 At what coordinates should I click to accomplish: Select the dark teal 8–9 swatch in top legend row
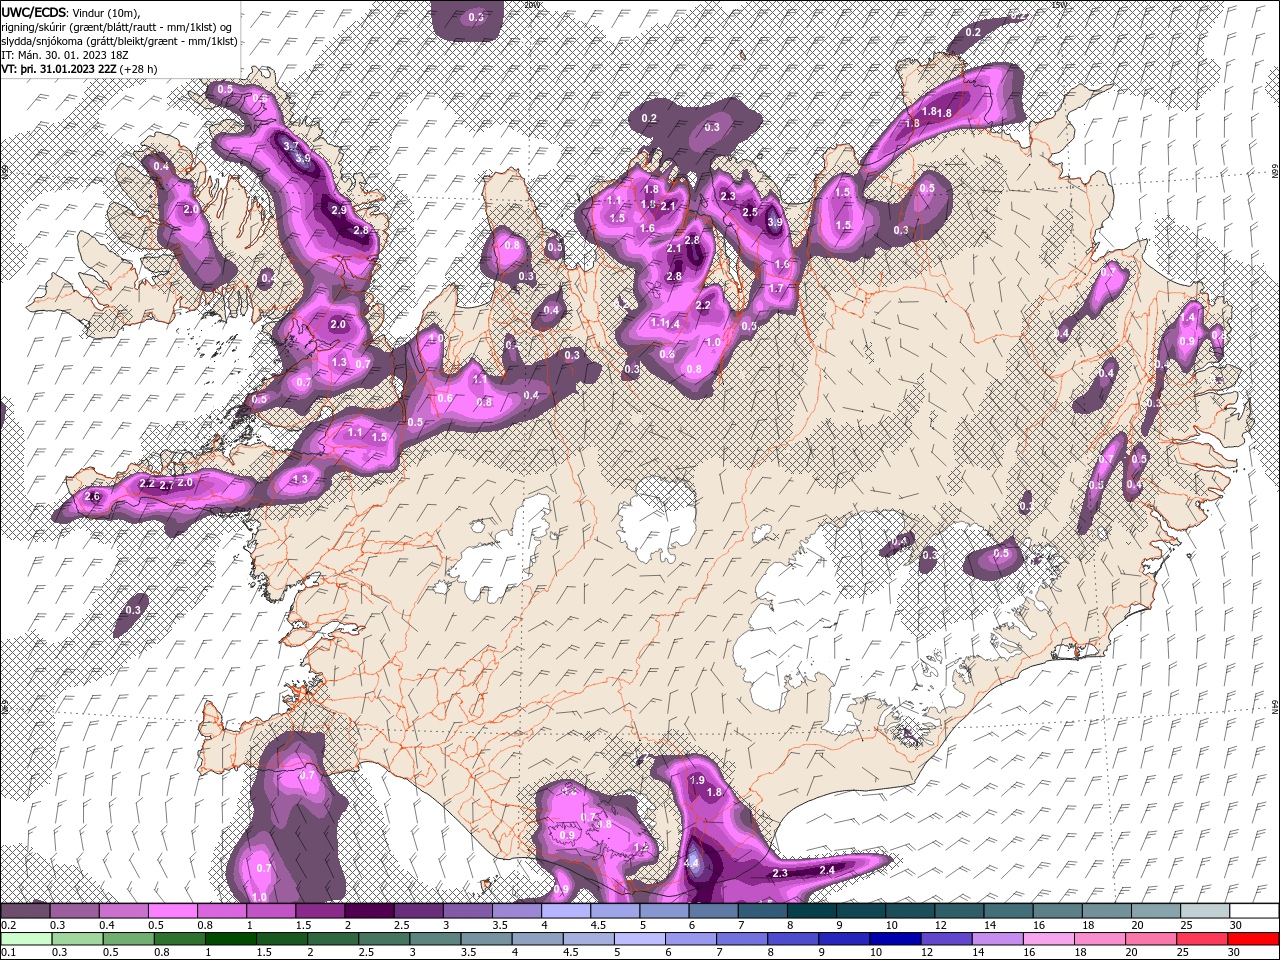[811, 911]
